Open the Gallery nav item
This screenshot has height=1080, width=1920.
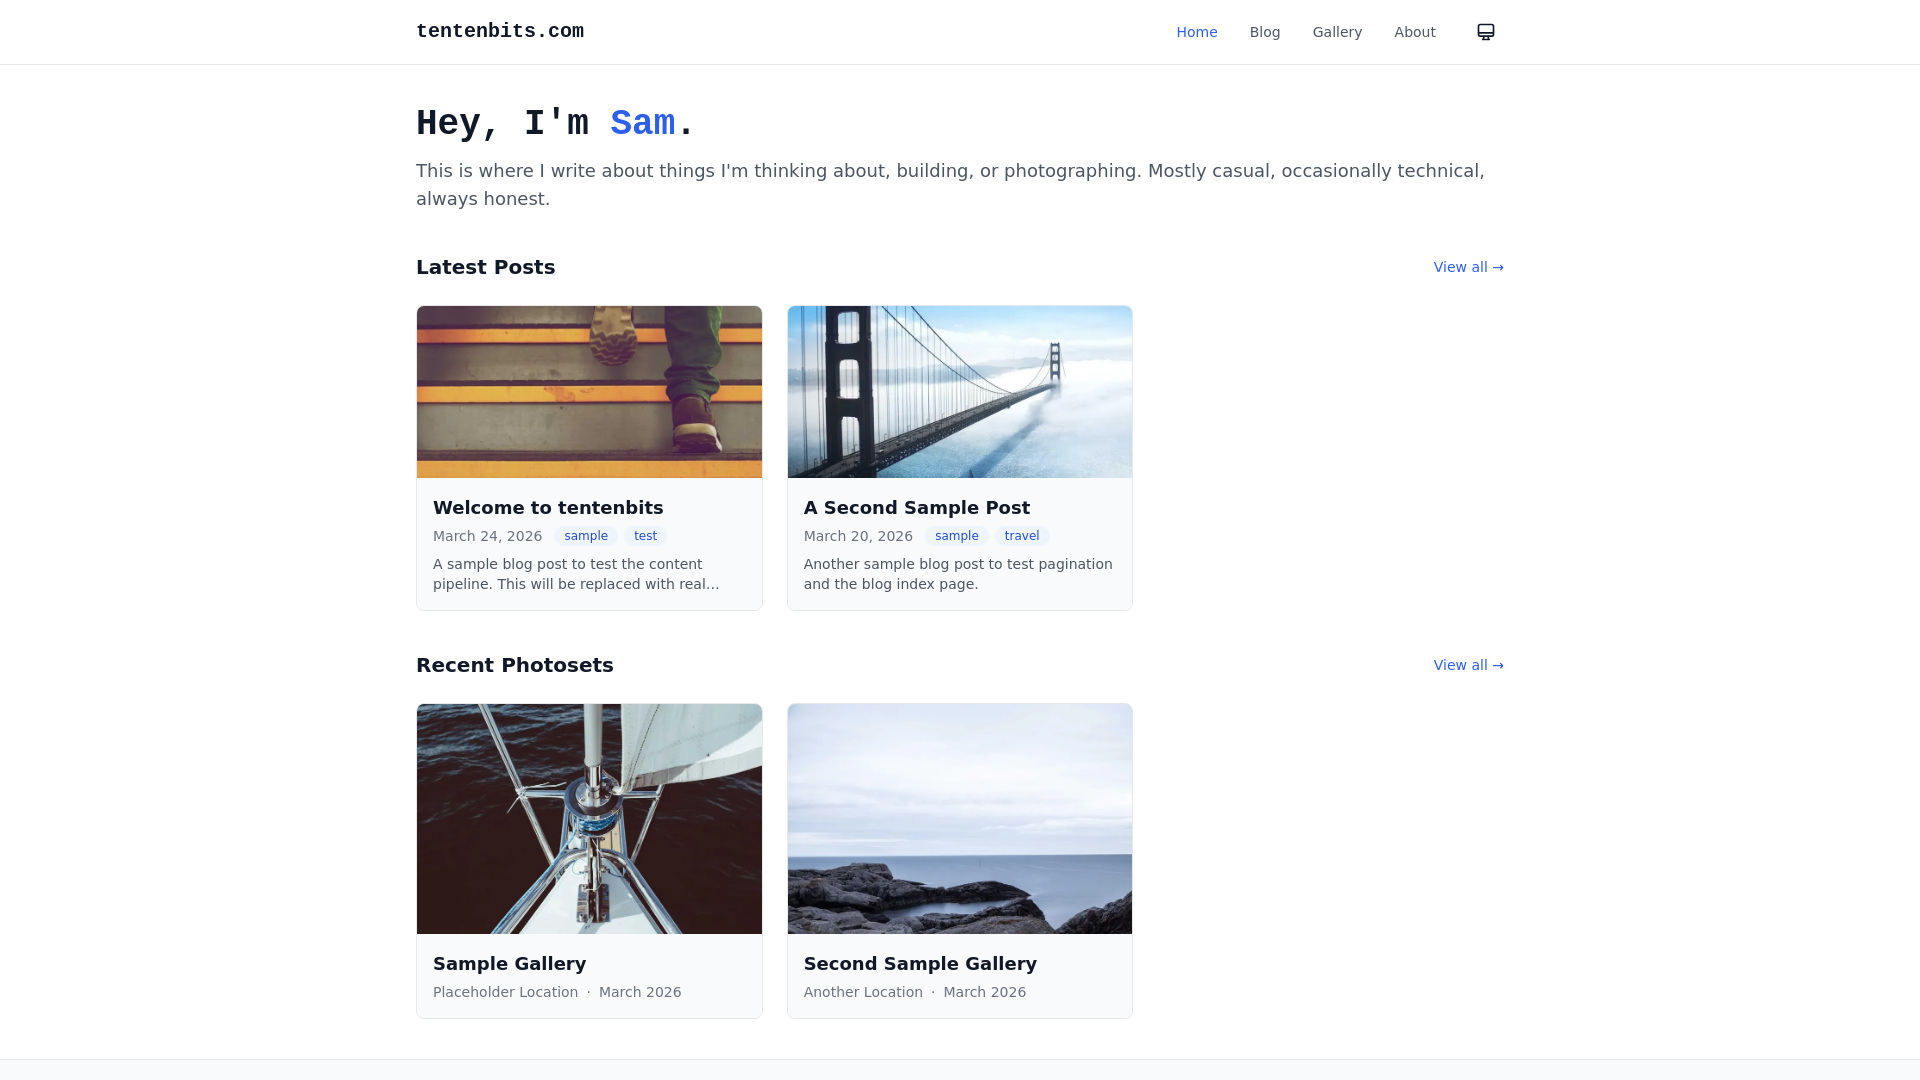[1337, 32]
